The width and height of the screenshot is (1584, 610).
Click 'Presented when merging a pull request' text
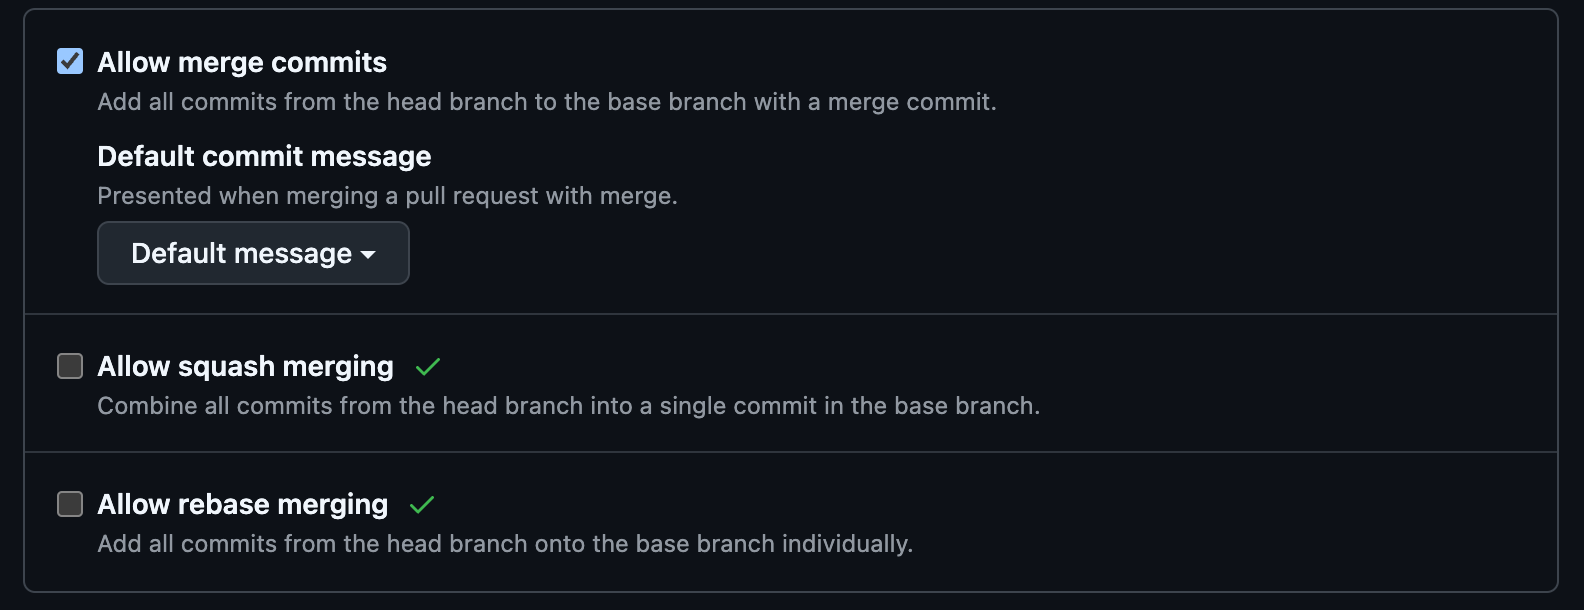pyautogui.click(x=387, y=196)
